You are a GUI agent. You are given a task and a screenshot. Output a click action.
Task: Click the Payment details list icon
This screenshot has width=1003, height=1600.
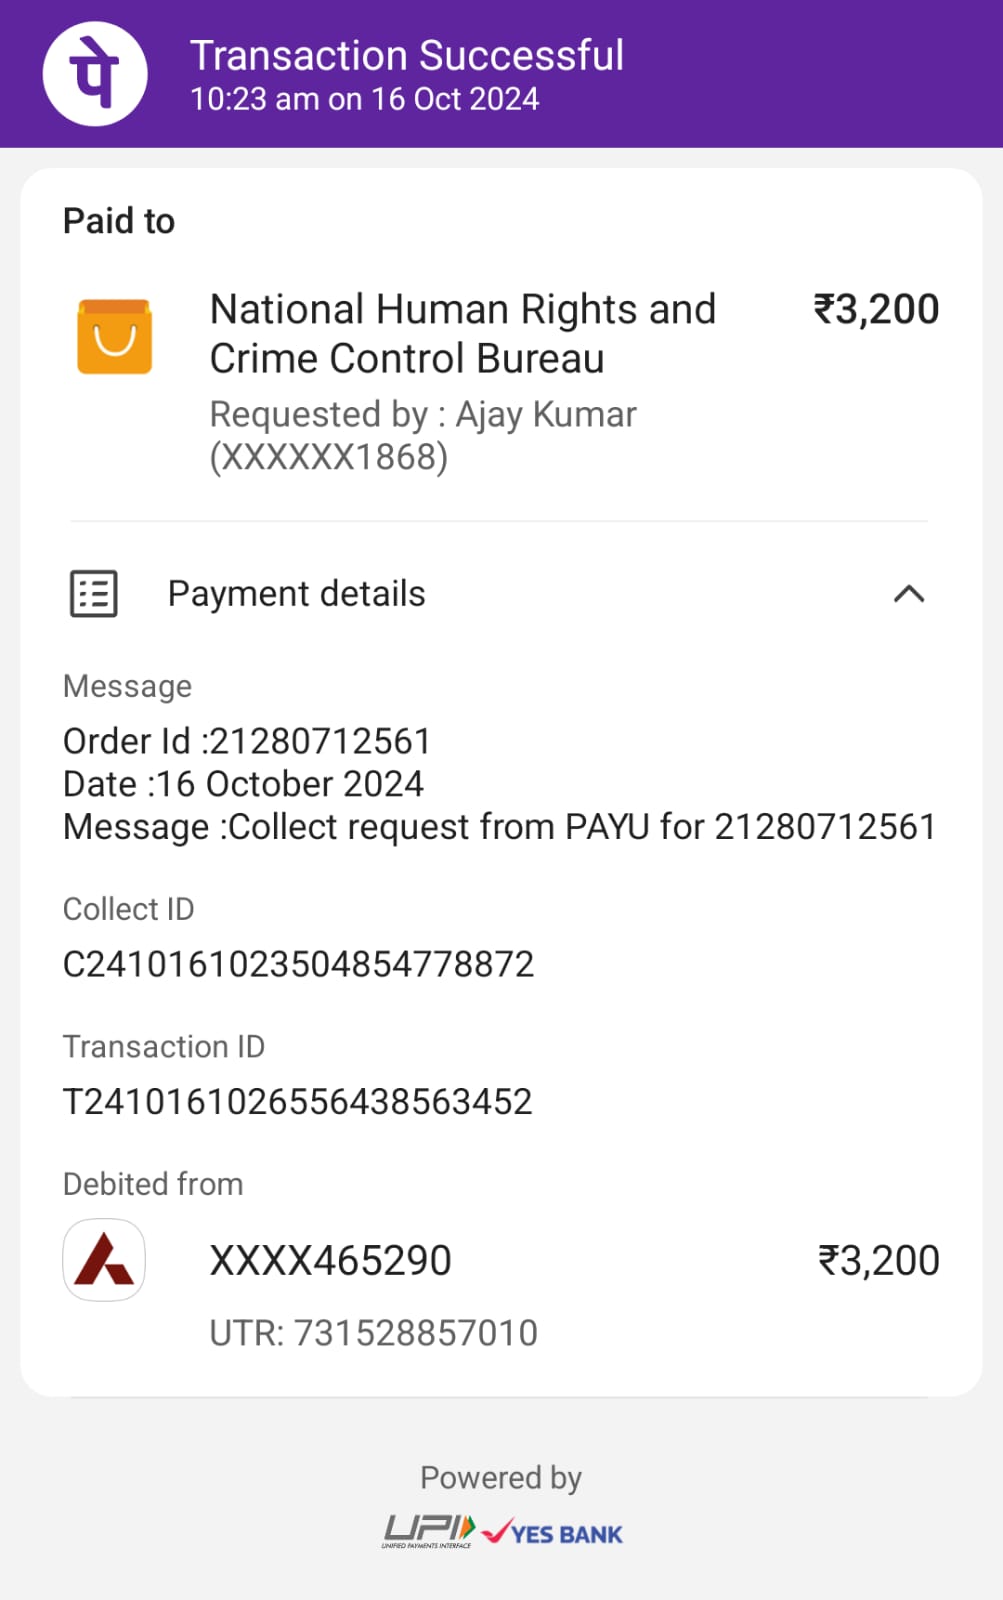coord(94,594)
